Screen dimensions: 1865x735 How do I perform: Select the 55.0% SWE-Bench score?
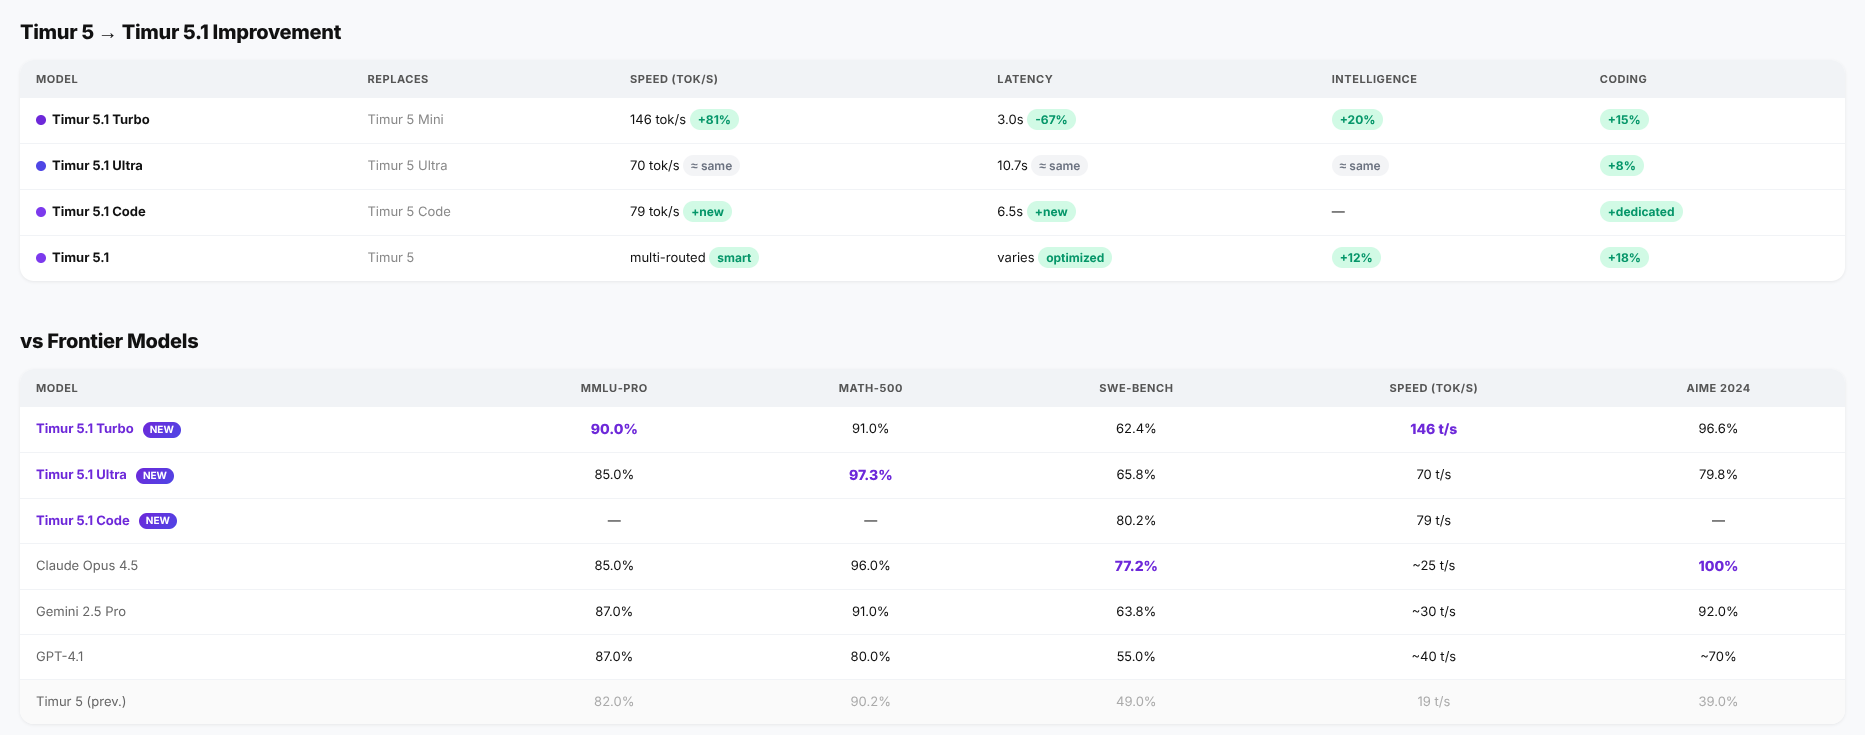pos(1136,657)
